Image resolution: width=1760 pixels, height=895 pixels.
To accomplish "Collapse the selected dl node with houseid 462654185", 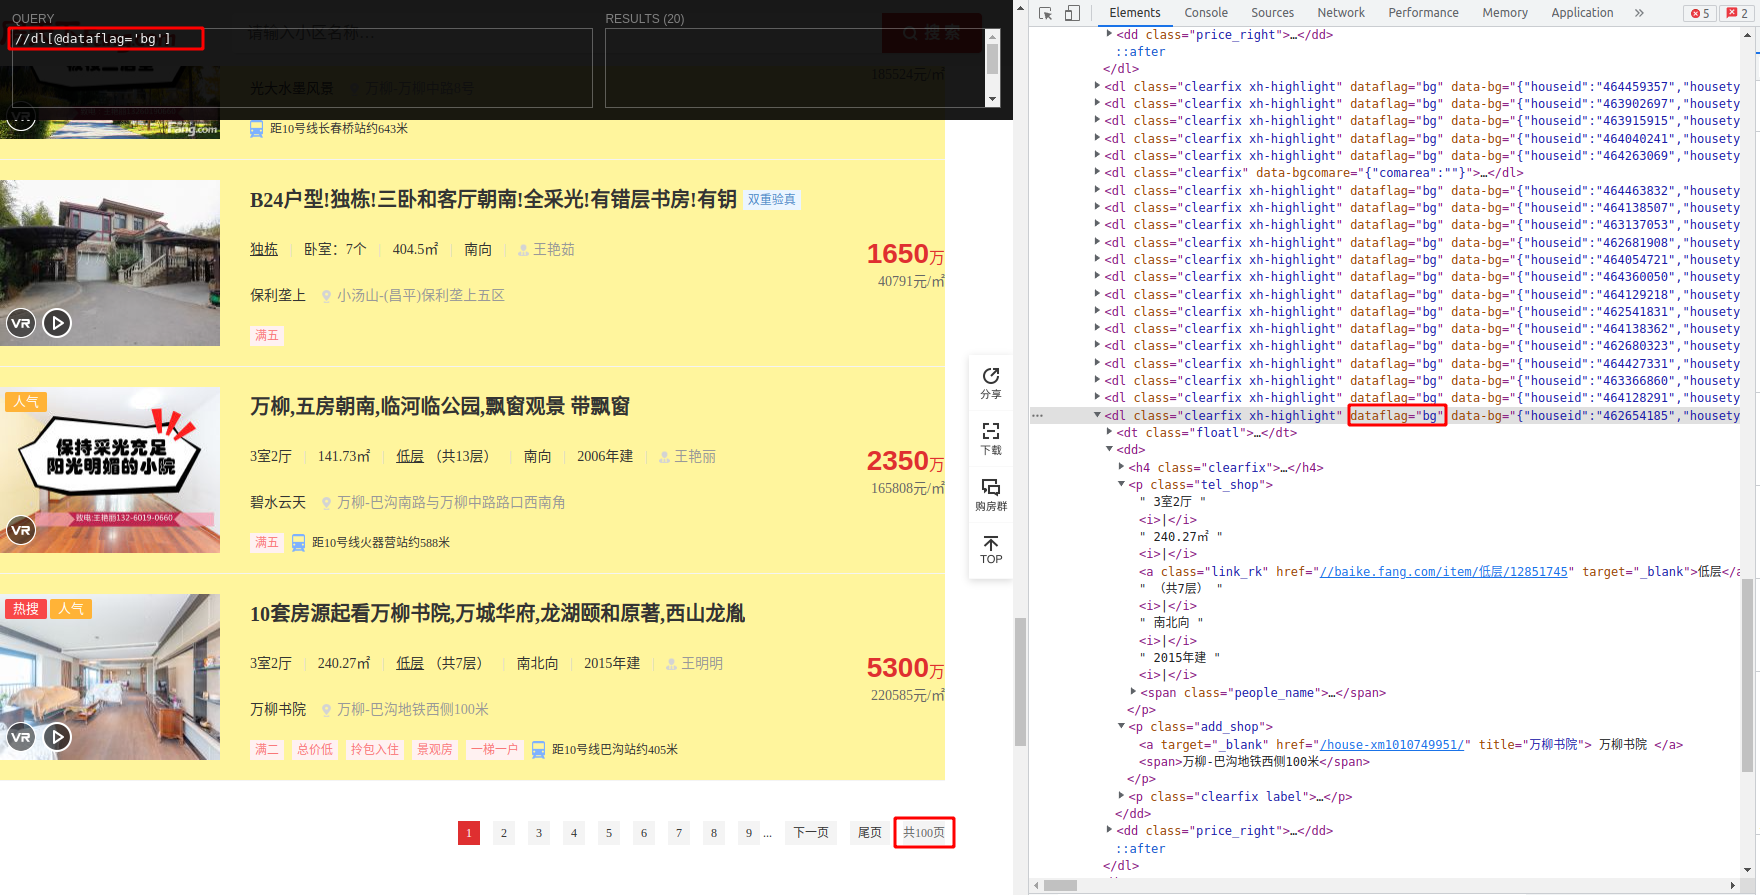I will [x=1097, y=415].
